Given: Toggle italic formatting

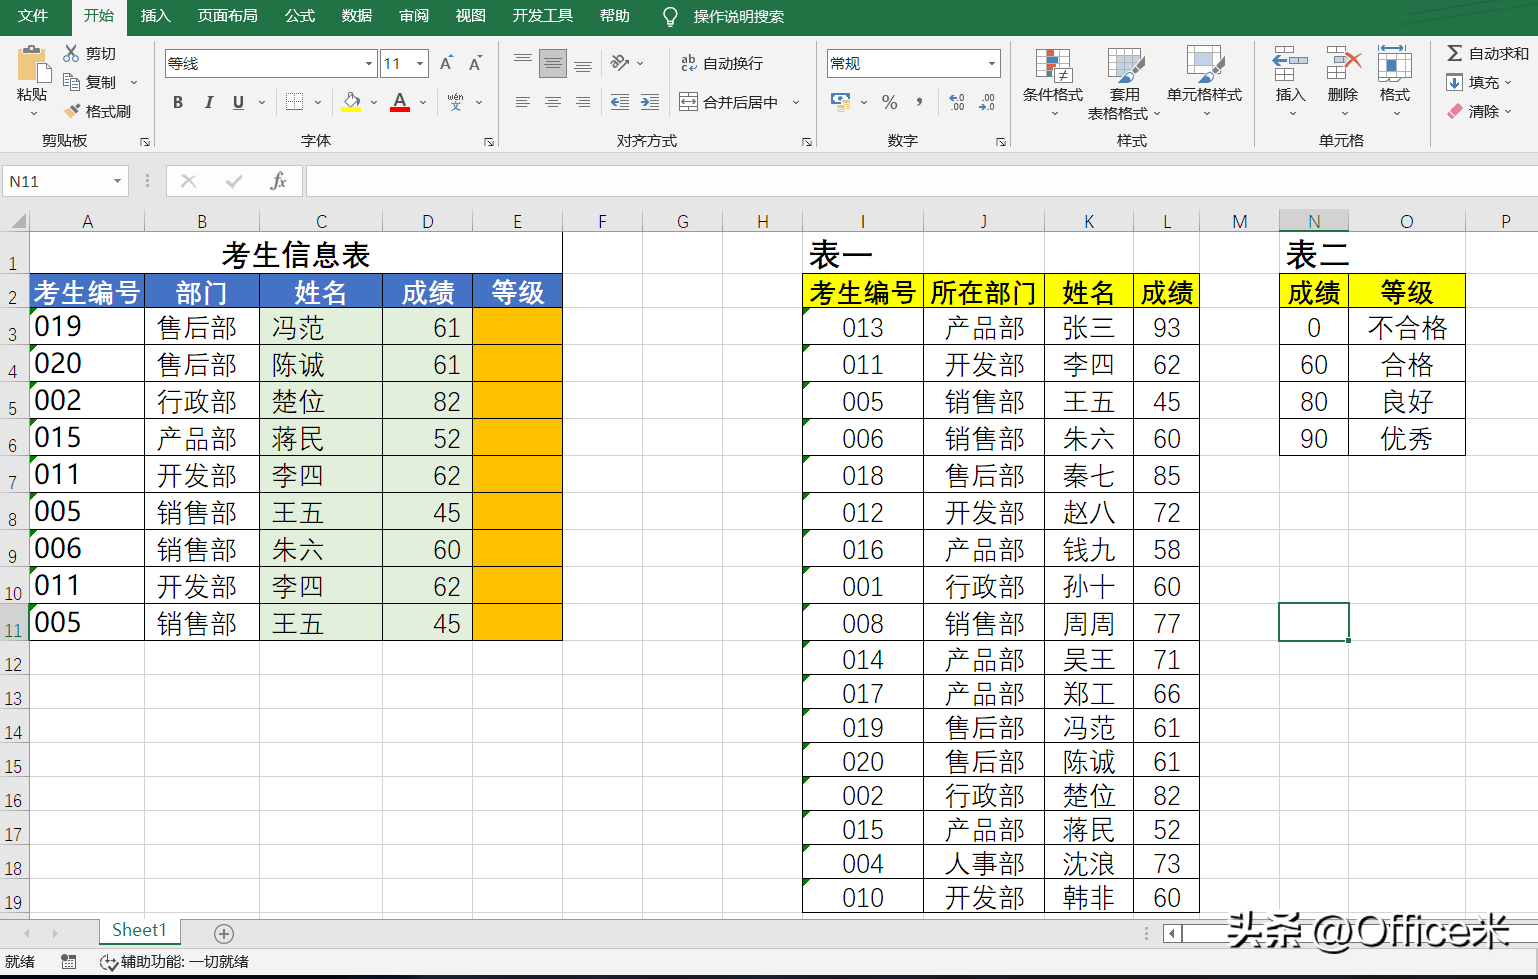Looking at the screenshot, I should click(x=208, y=102).
